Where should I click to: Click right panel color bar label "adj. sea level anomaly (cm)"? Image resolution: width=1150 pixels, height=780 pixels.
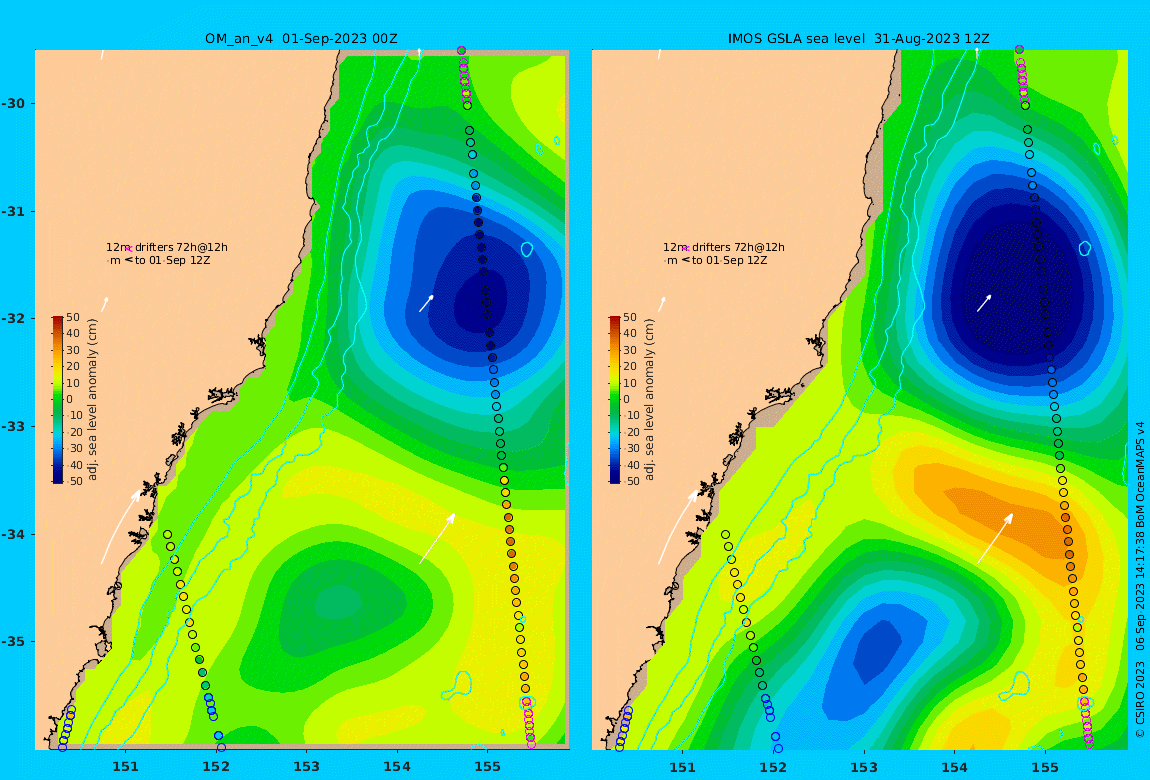[650, 400]
